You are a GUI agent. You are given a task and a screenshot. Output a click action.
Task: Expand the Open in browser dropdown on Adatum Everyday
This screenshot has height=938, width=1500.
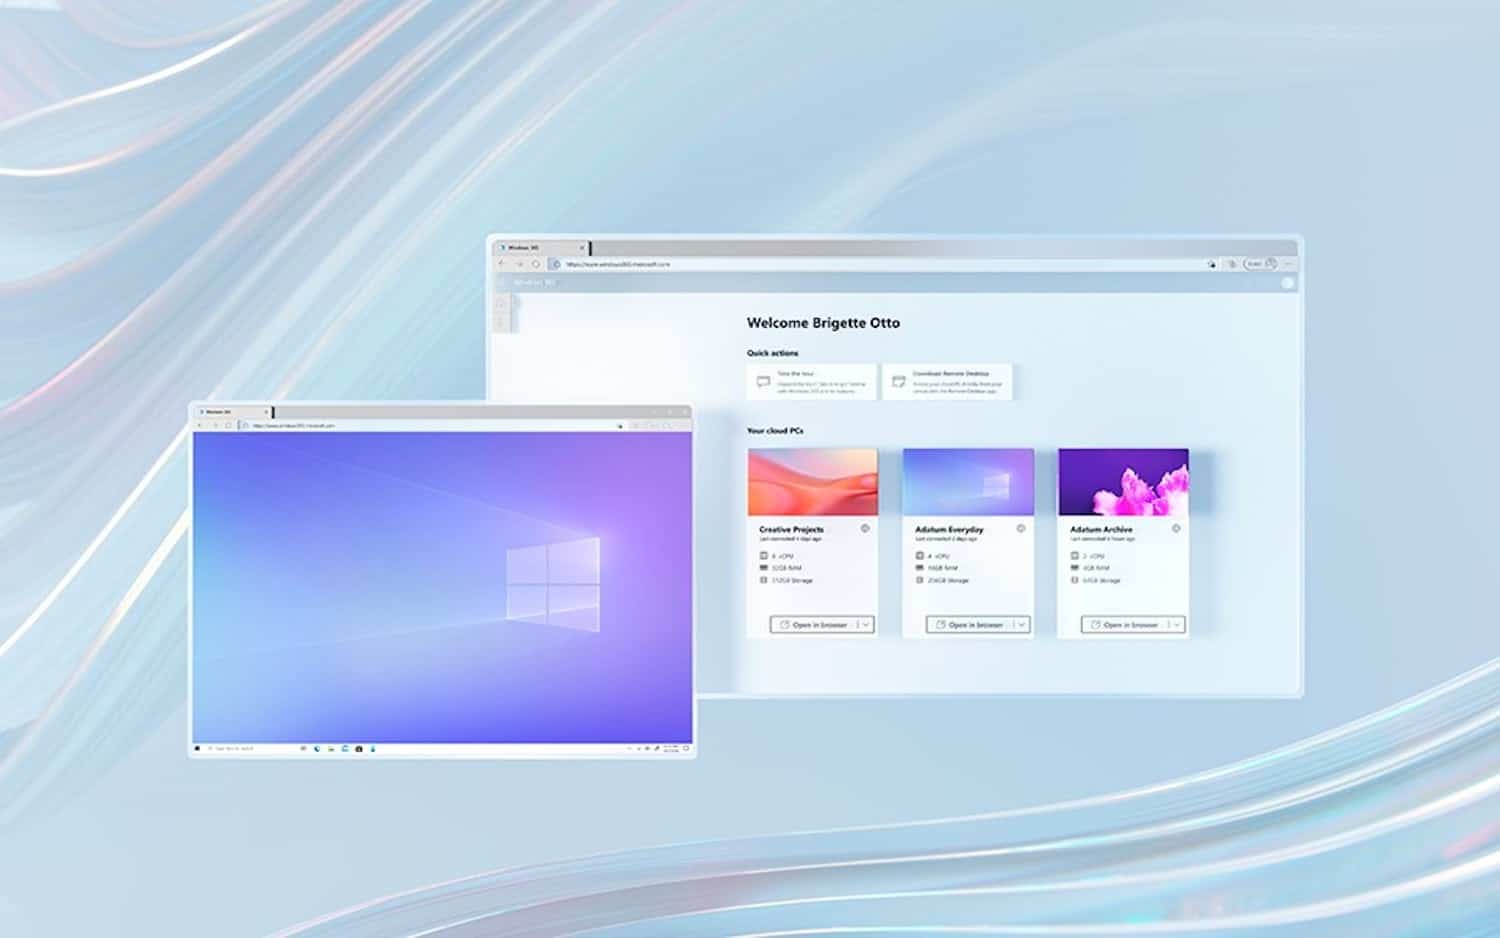1022,626
